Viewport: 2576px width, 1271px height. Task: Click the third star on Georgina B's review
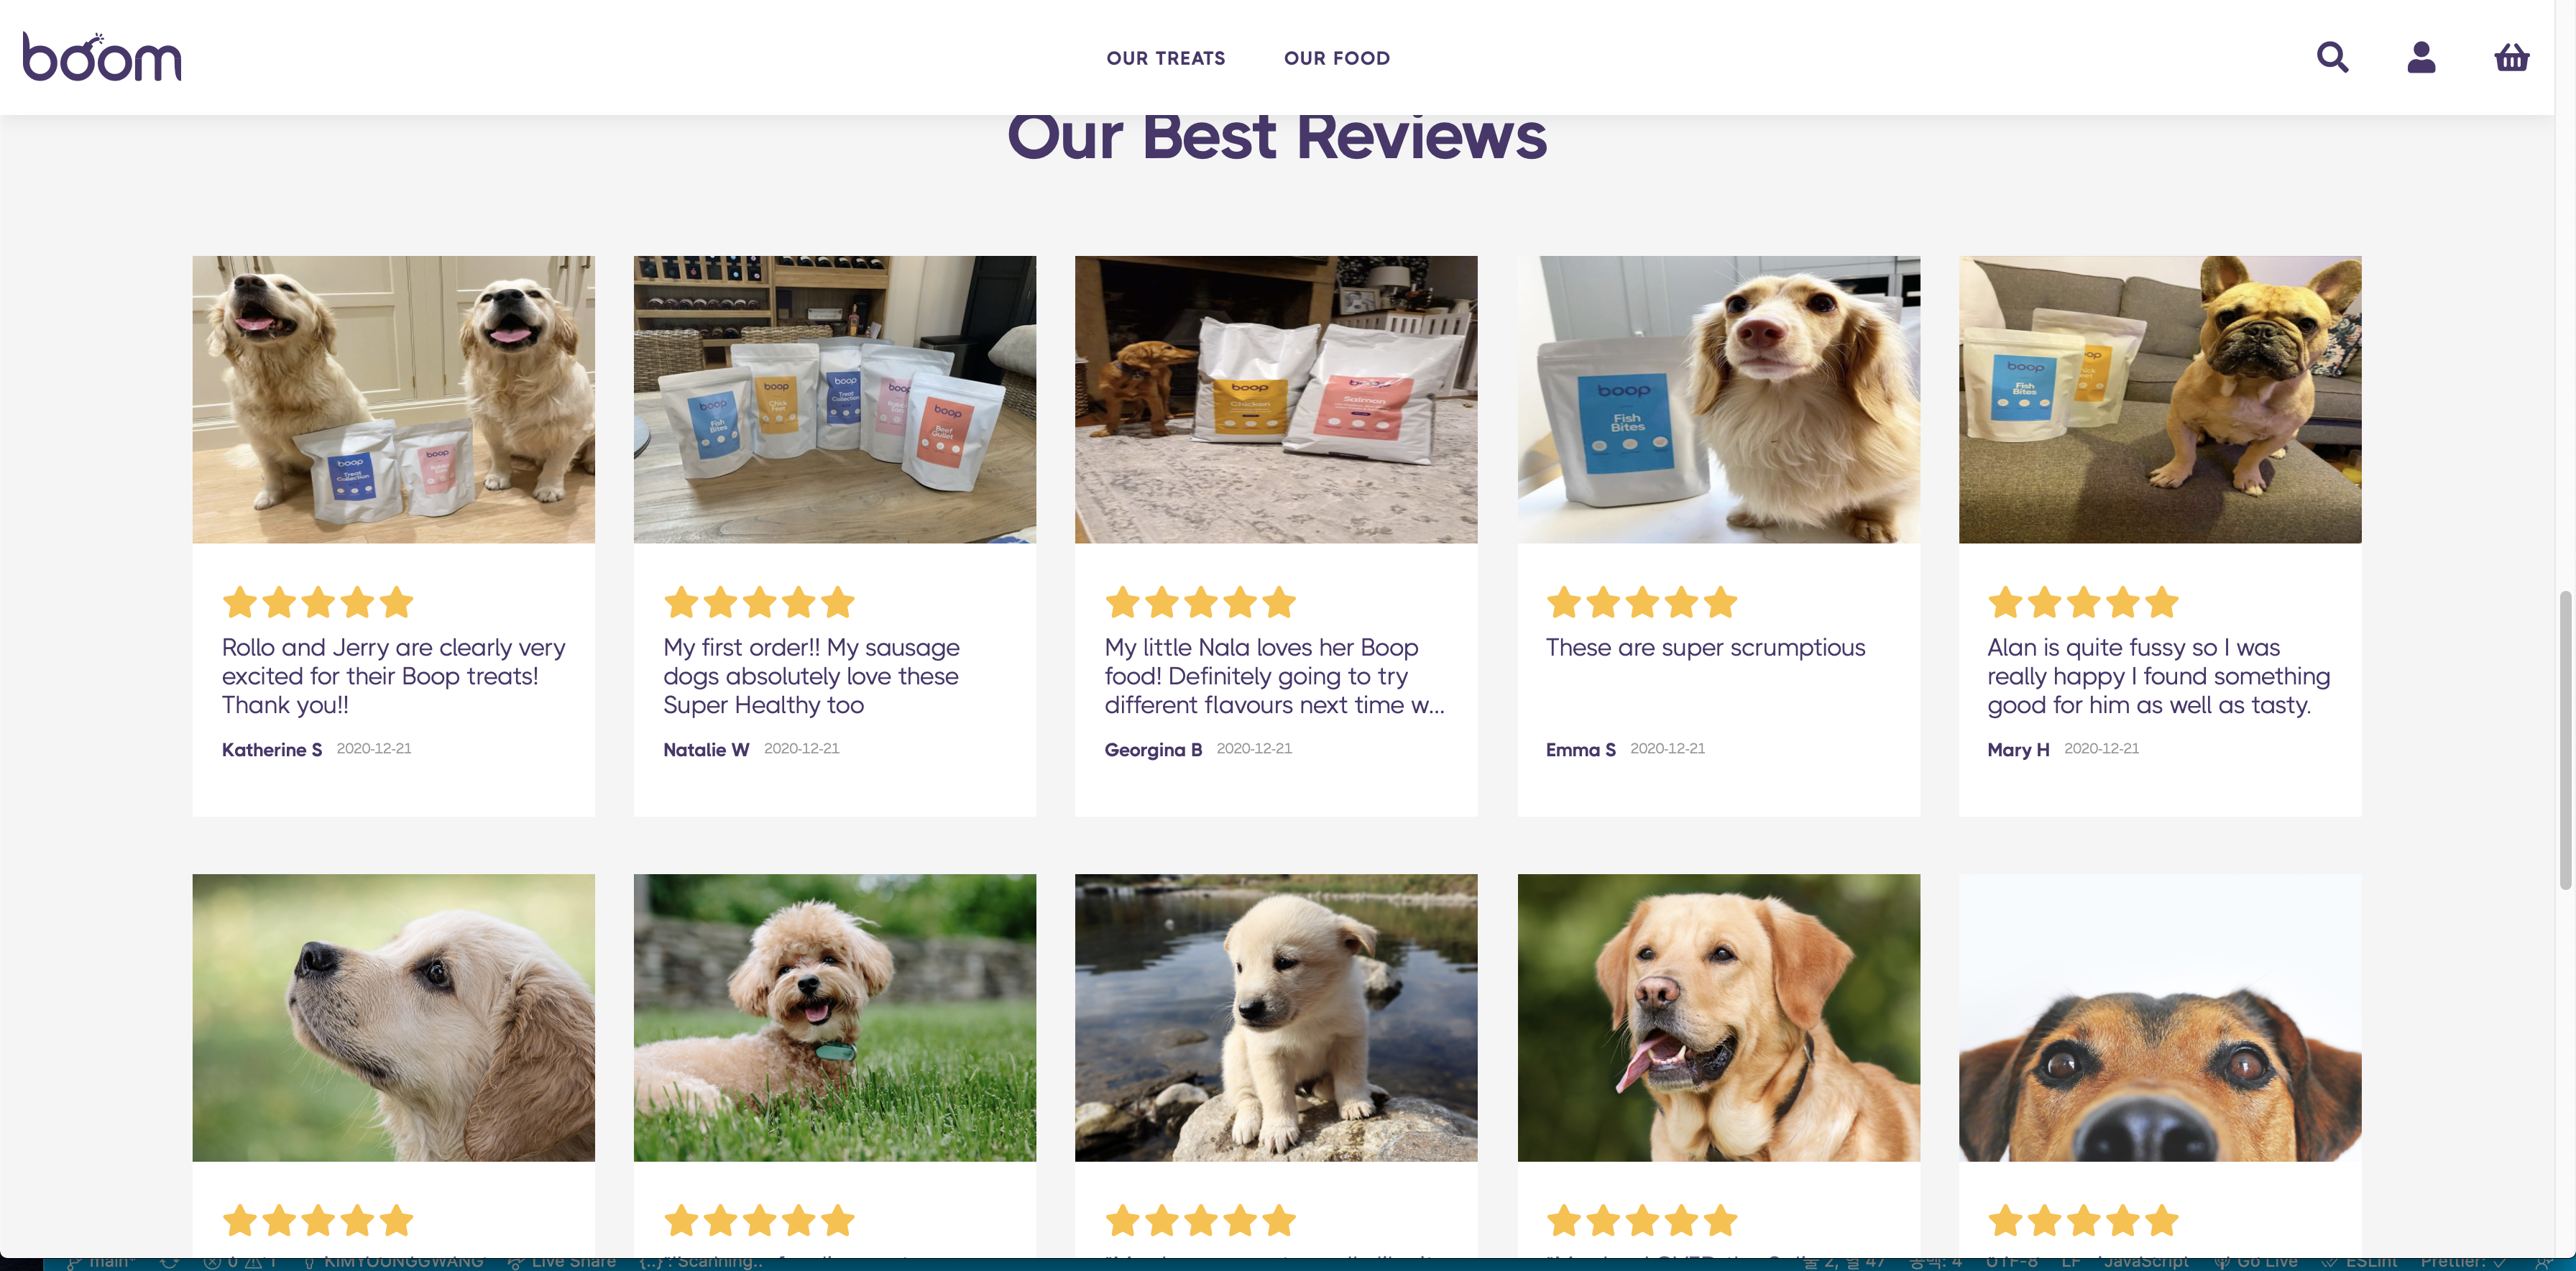(1200, 602)
